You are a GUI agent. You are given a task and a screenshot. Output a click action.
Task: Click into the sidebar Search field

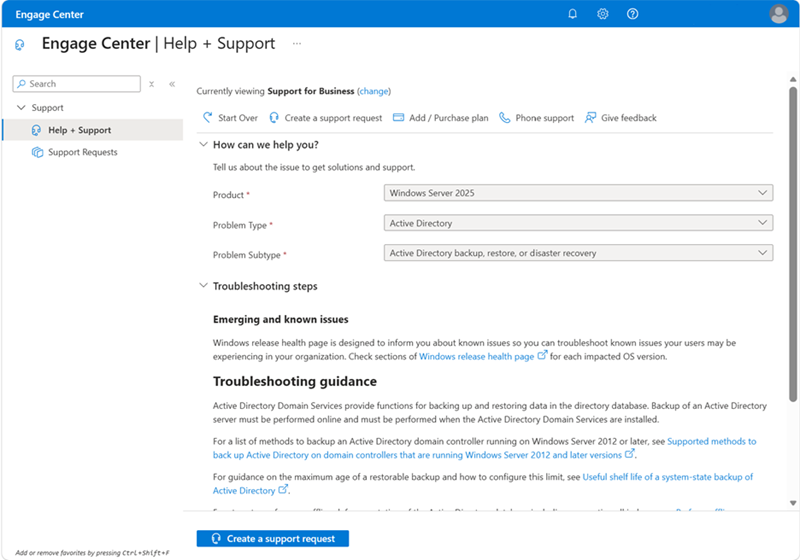click(x=77, y=84)
